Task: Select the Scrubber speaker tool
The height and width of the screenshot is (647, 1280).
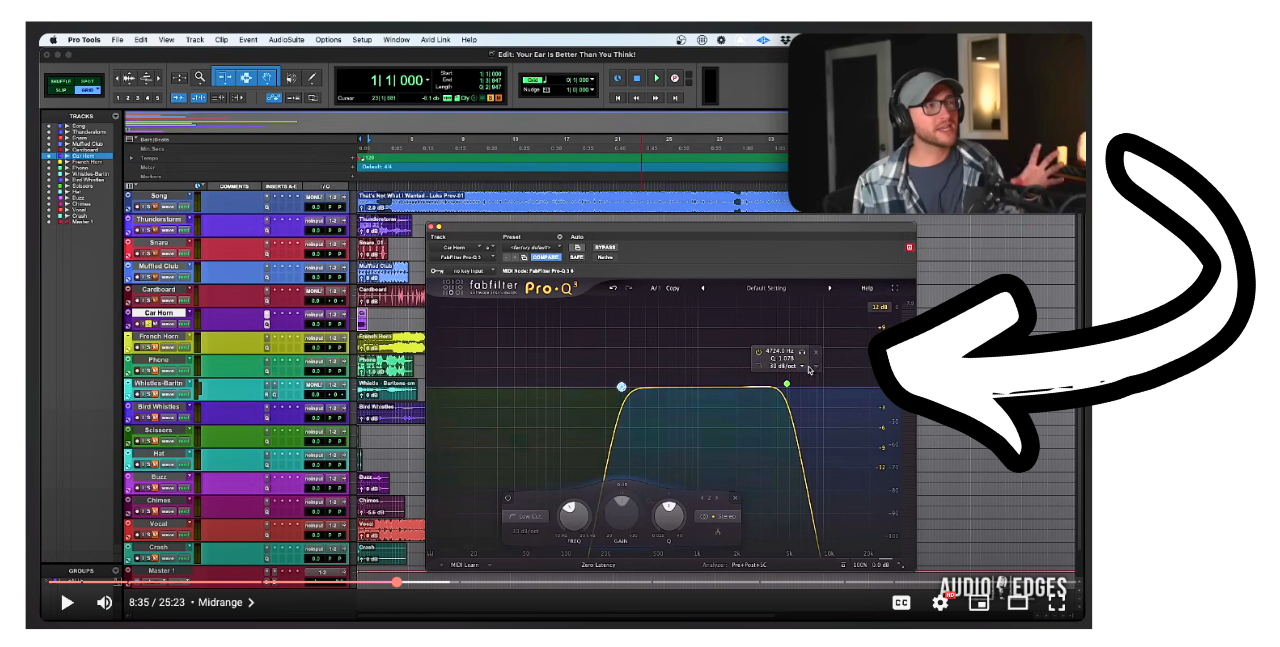Action: coord(291,77)
